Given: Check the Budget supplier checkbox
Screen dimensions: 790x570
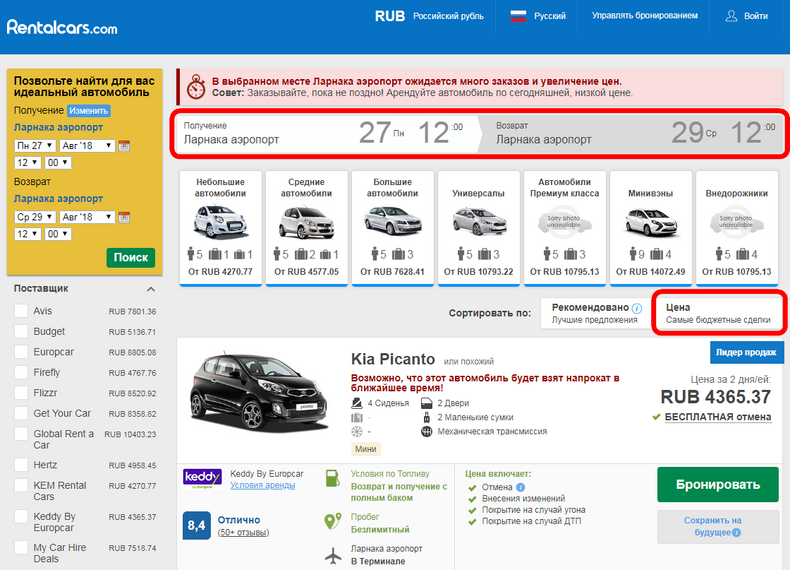Looking at the screenshot, I should pos(21,332).
